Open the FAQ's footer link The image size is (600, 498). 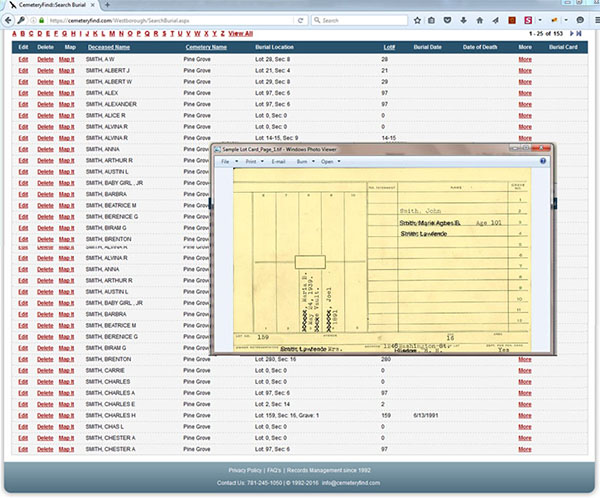(274, 470)
